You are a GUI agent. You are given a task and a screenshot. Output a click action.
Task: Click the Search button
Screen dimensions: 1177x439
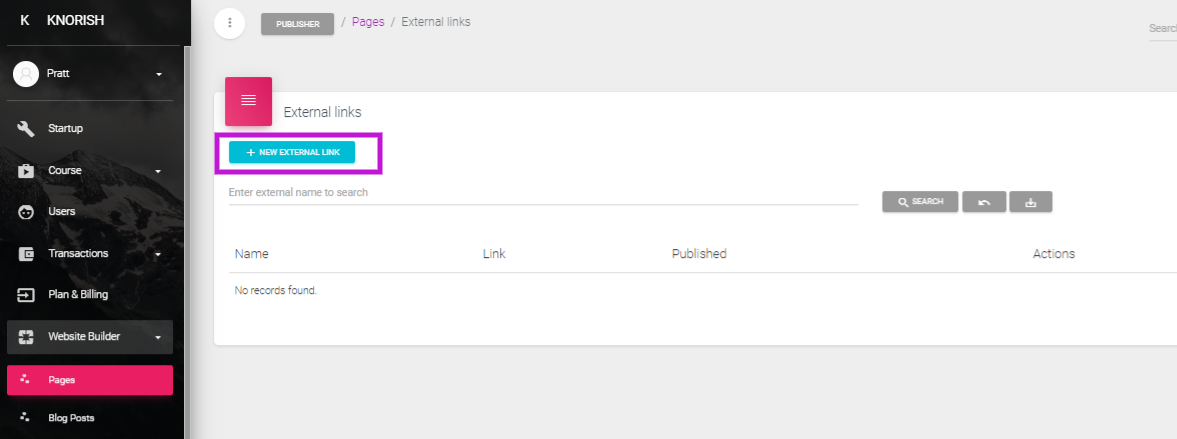(x=920, y=202)
